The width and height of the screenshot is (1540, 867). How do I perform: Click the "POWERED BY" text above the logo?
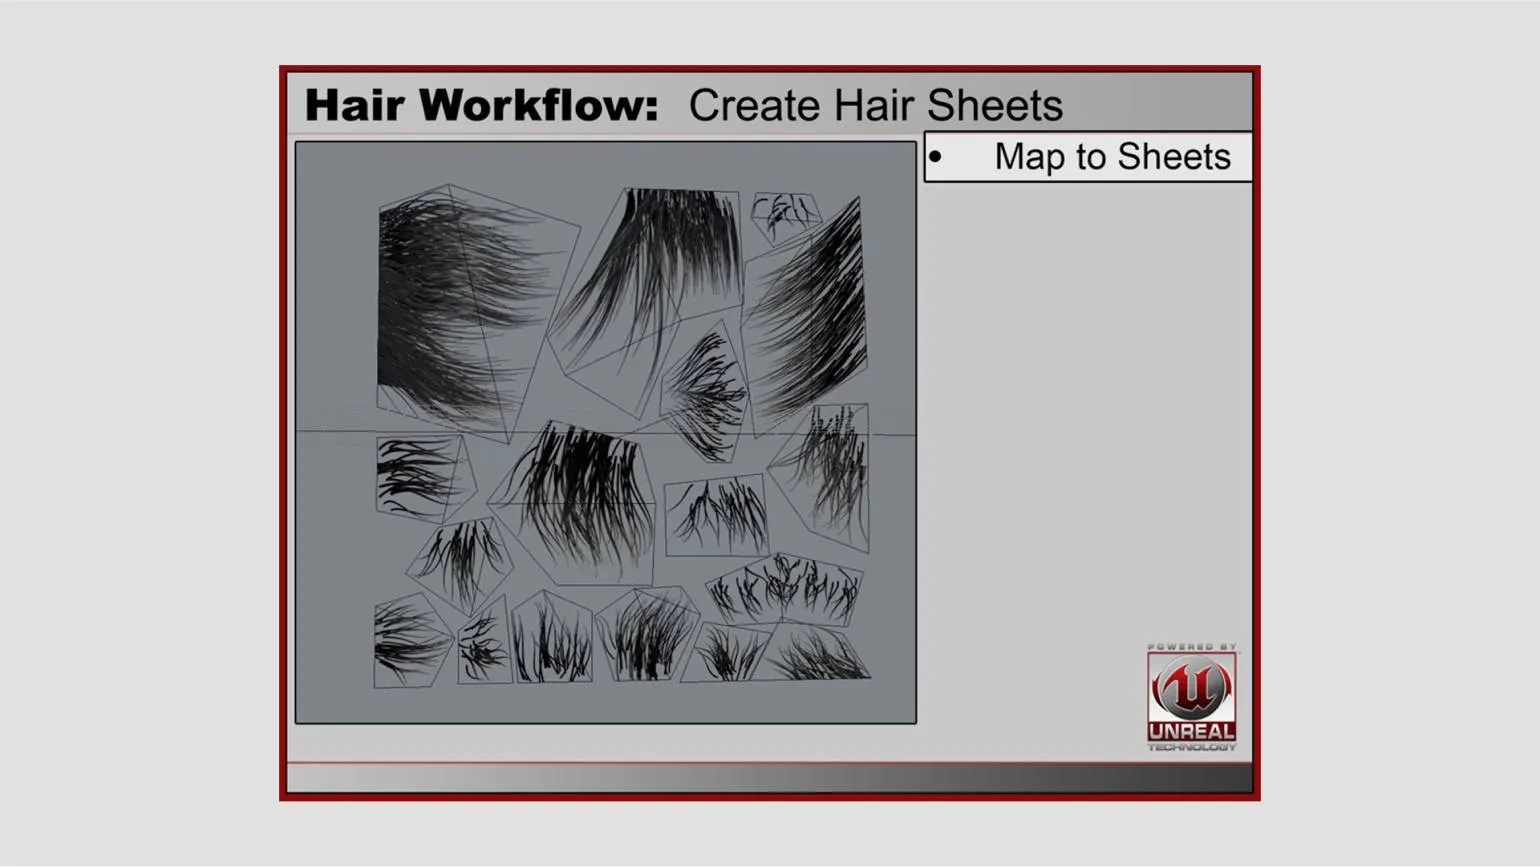pos(1191,647)
